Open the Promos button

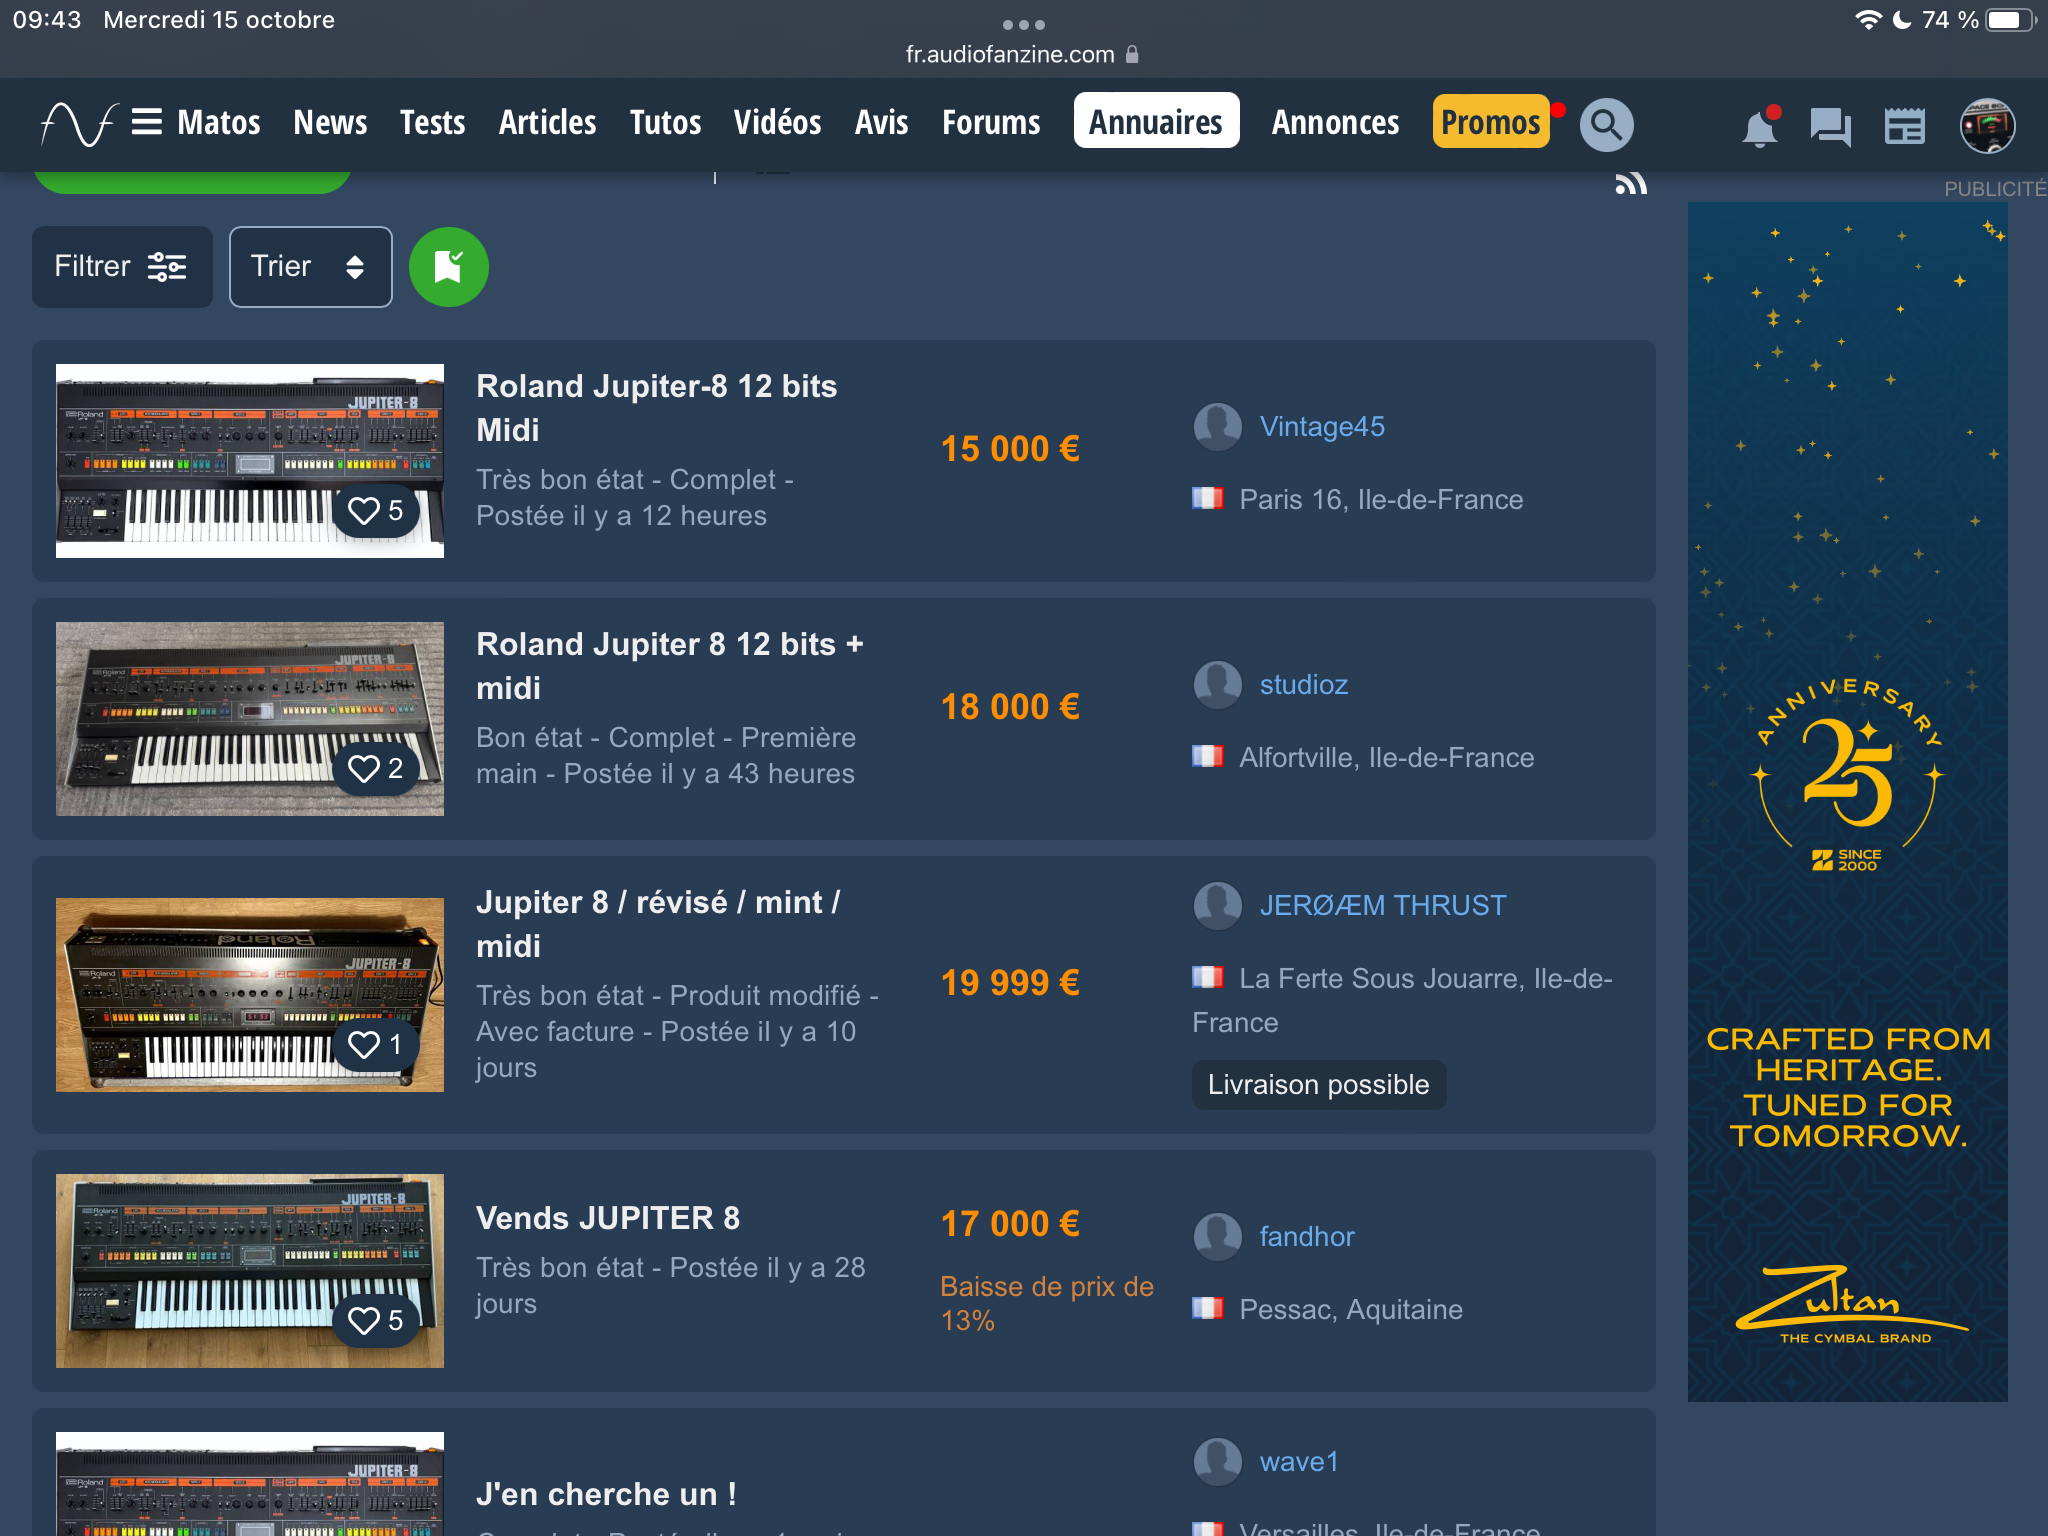1490,122
